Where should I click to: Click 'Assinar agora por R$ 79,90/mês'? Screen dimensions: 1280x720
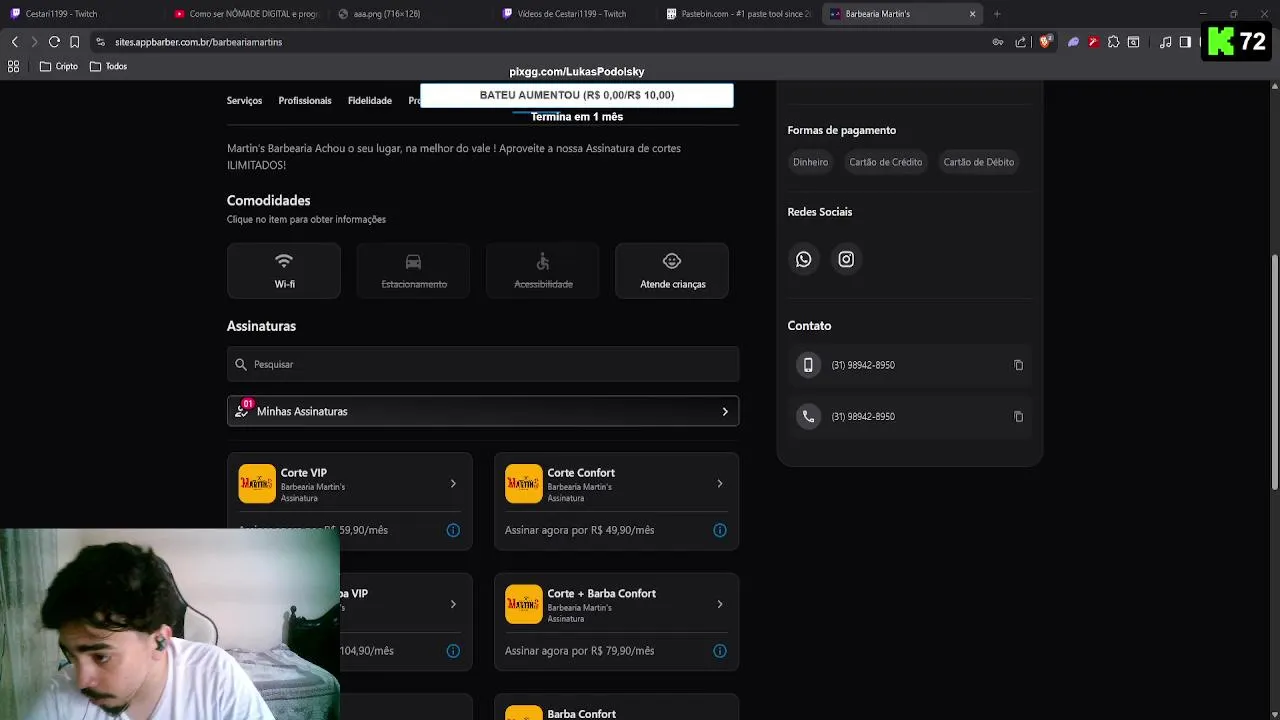[579, 650]
